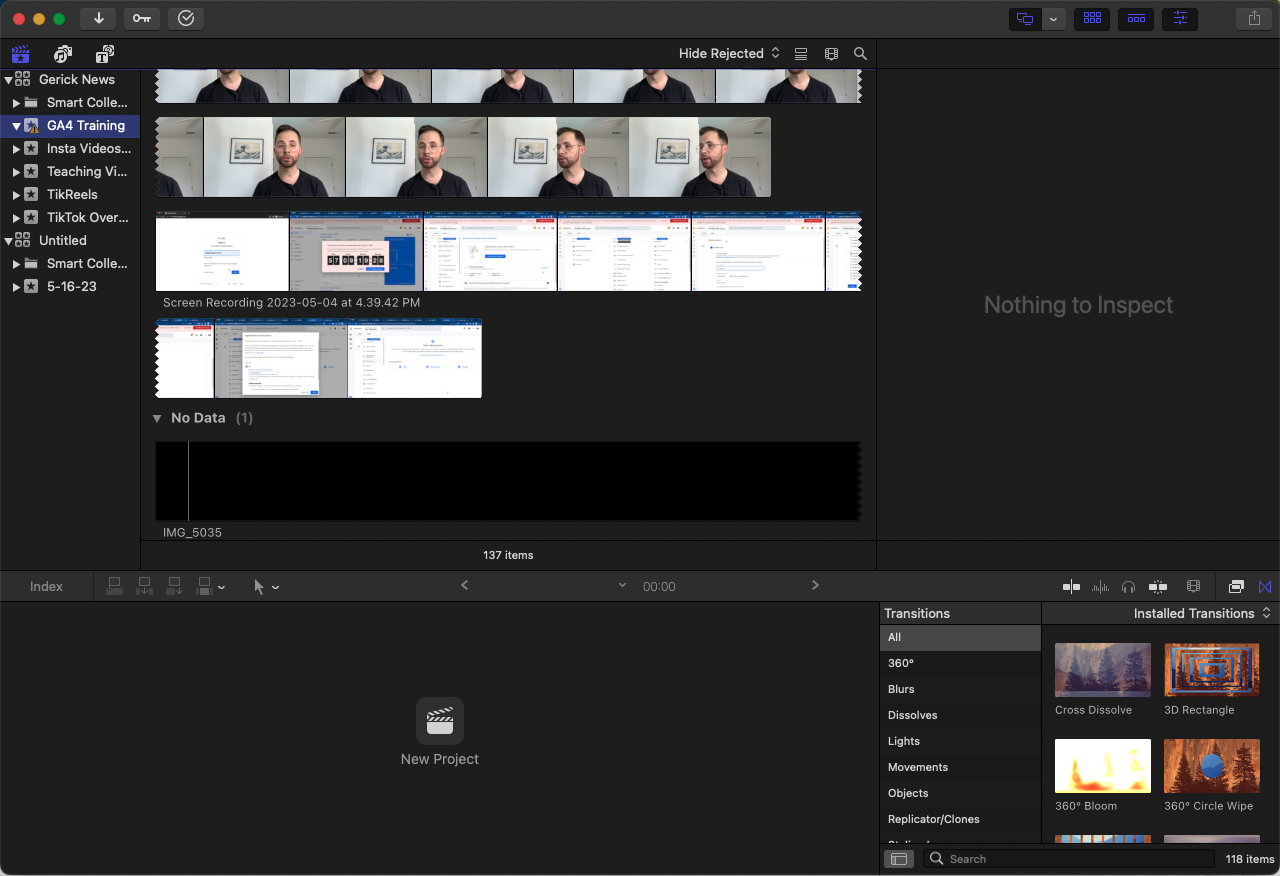Viewport: 1280px width, 876px height.
Task: Select the GA4 Training event
Action: point(86,126)
